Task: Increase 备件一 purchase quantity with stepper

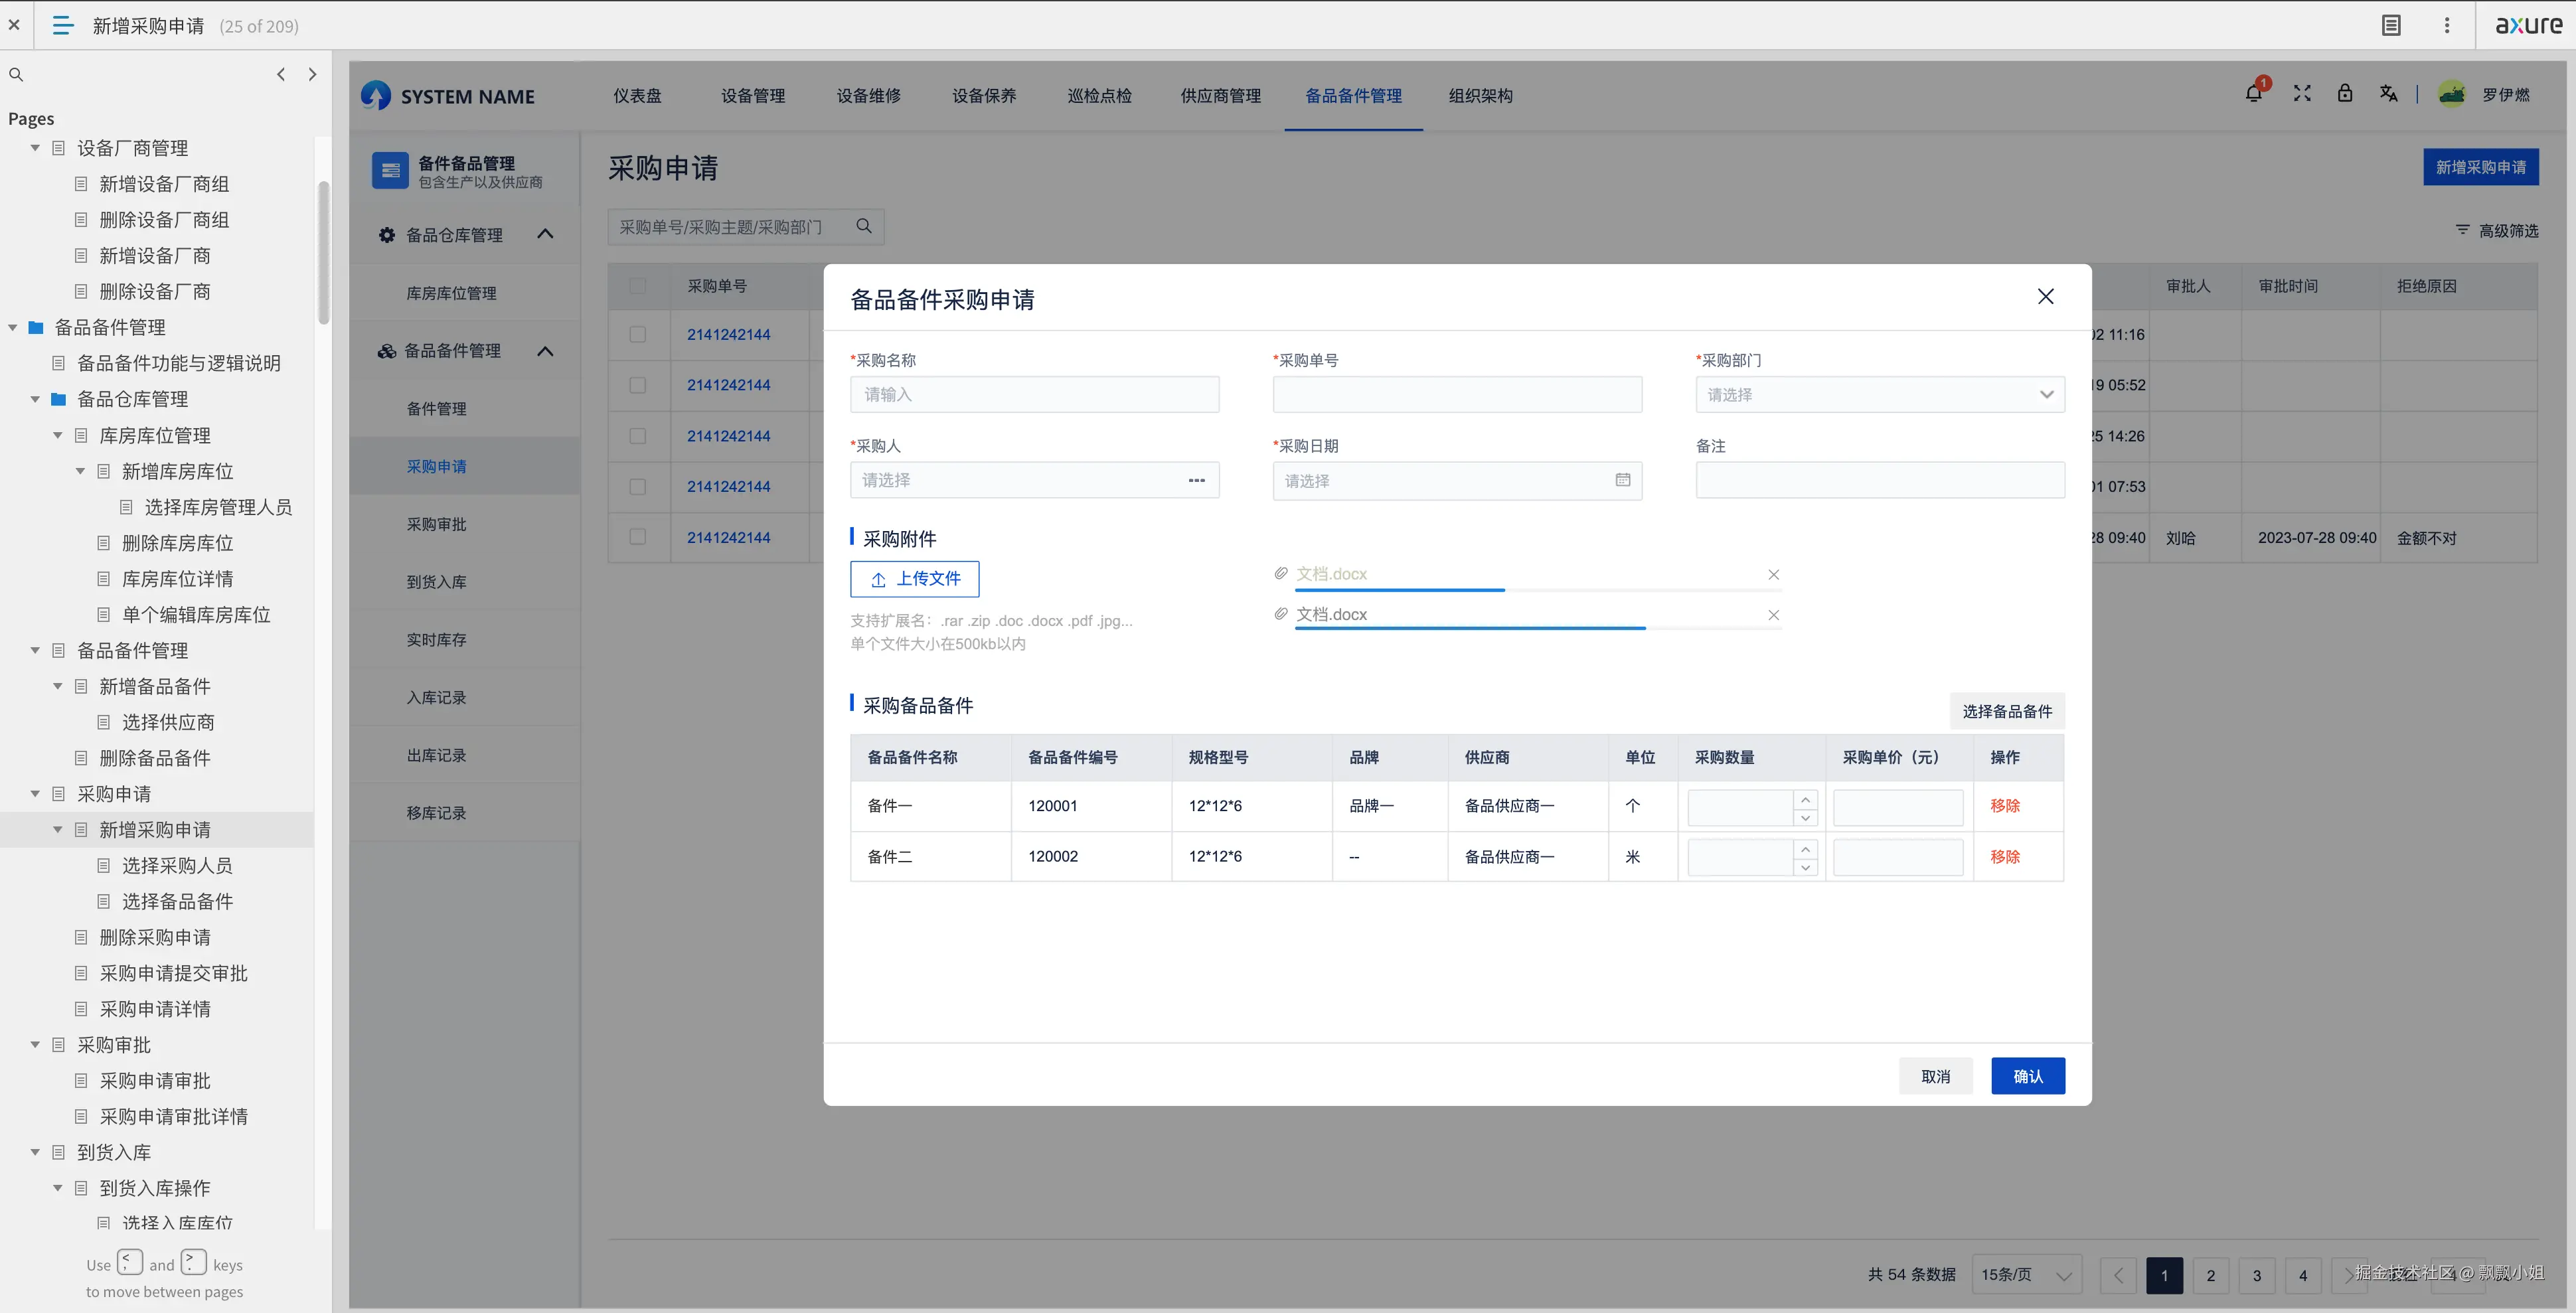Action: point(1805,799)
